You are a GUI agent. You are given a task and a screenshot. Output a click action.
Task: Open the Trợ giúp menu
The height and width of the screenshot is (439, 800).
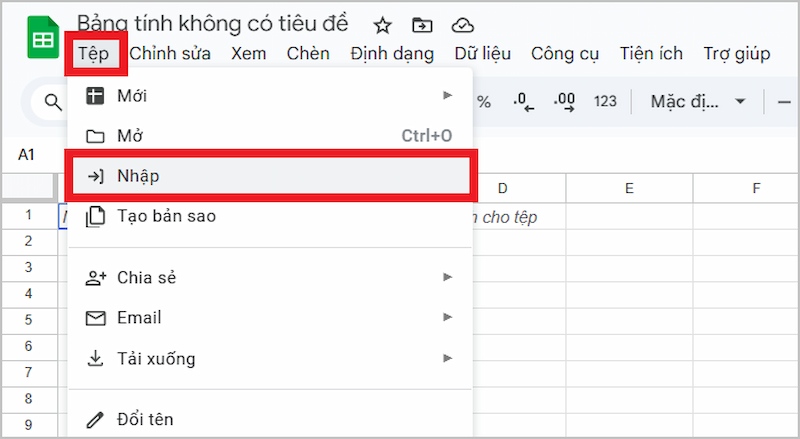[x=737, y=54]
